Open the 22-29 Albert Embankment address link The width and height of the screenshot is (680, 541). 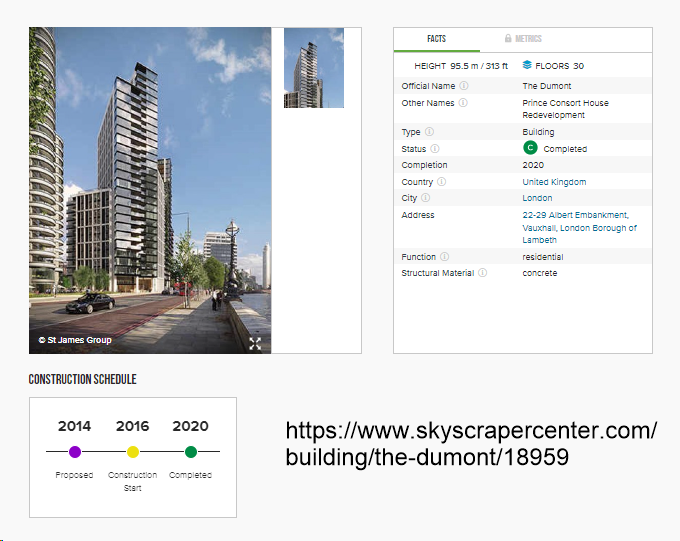[579, 227]
